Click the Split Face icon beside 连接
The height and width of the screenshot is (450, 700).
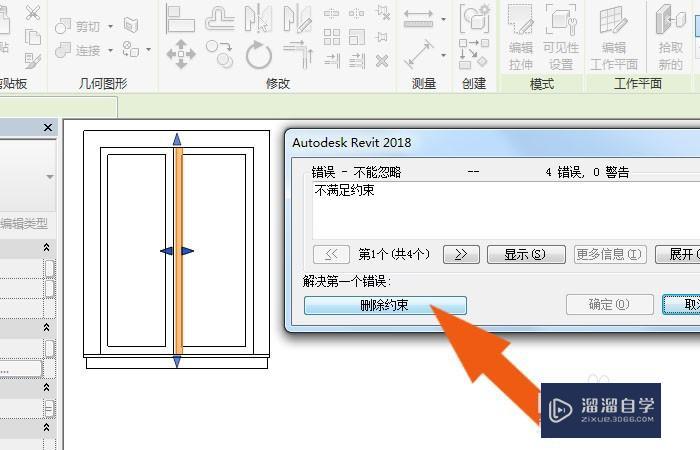pyautogui.click(x=131, y=49)
